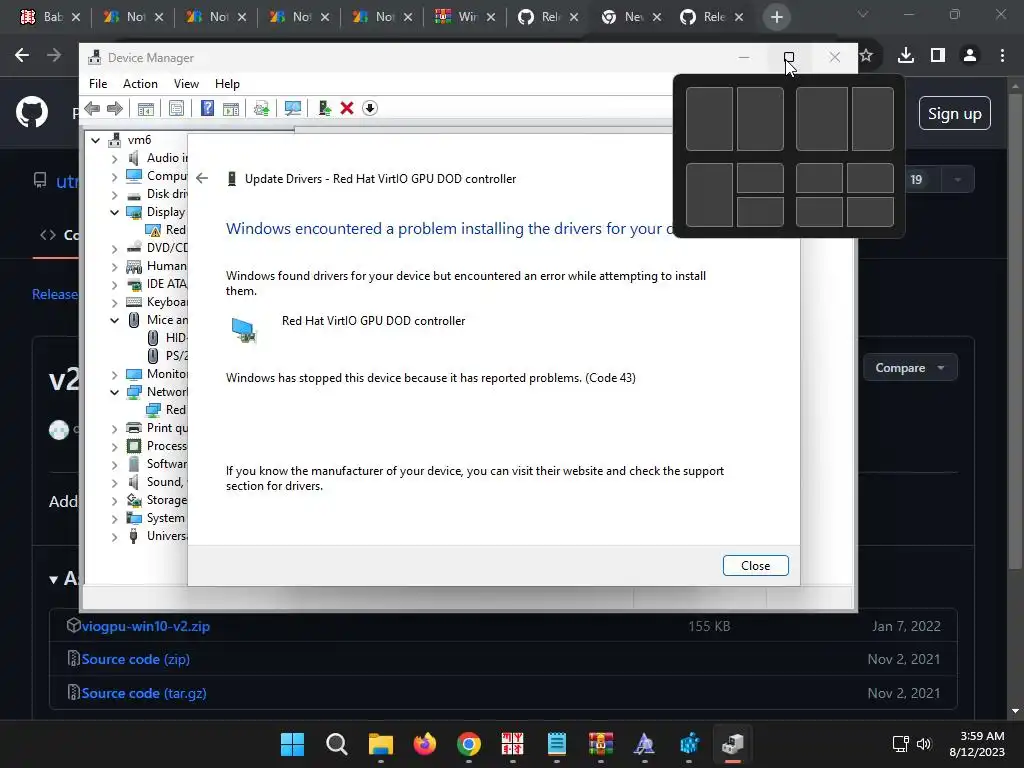1024x768 pixels.
Task: Click Chrome browser back arrow
Action: coord(22,56)
